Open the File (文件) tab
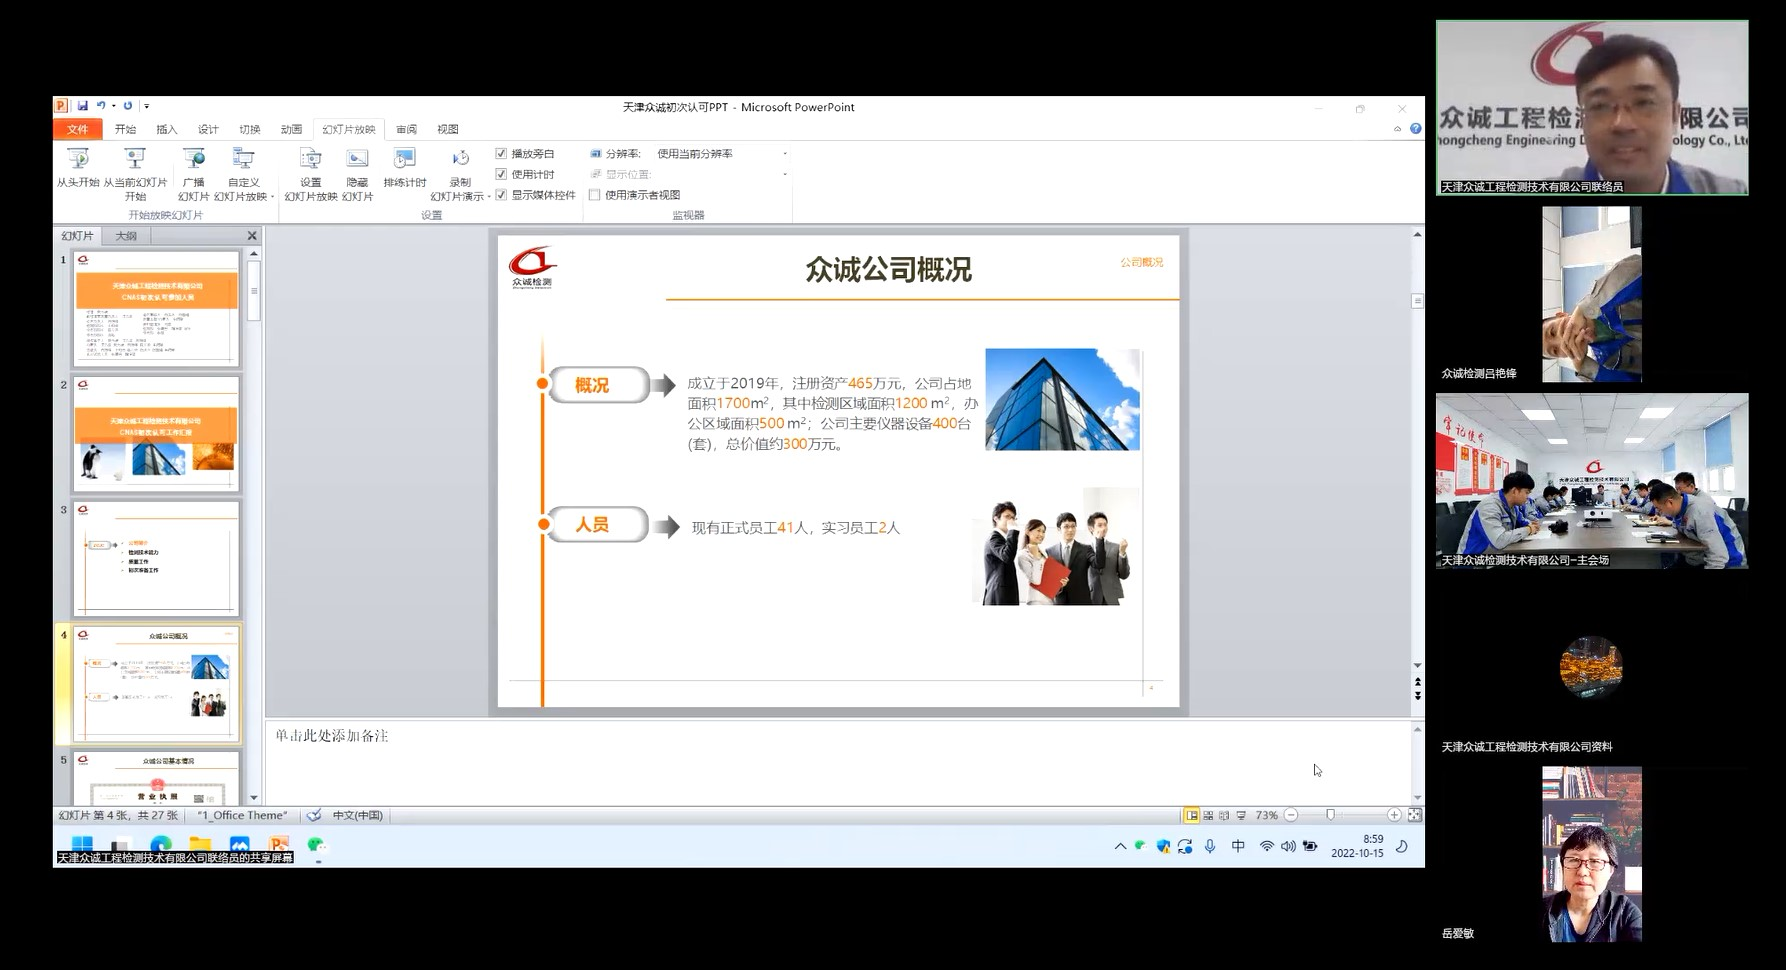Screen dimensions: 1786x970 pos(78,129)
